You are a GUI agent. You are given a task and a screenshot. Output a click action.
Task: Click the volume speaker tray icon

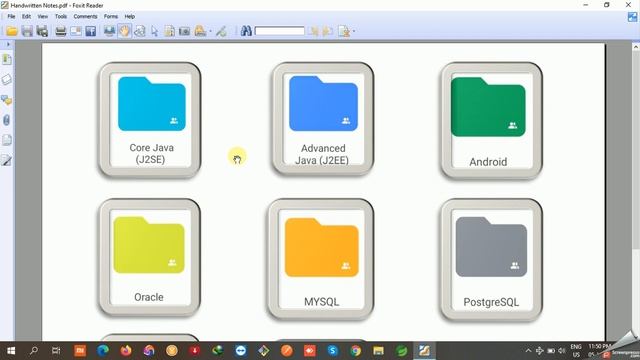[x=562, y=351]
